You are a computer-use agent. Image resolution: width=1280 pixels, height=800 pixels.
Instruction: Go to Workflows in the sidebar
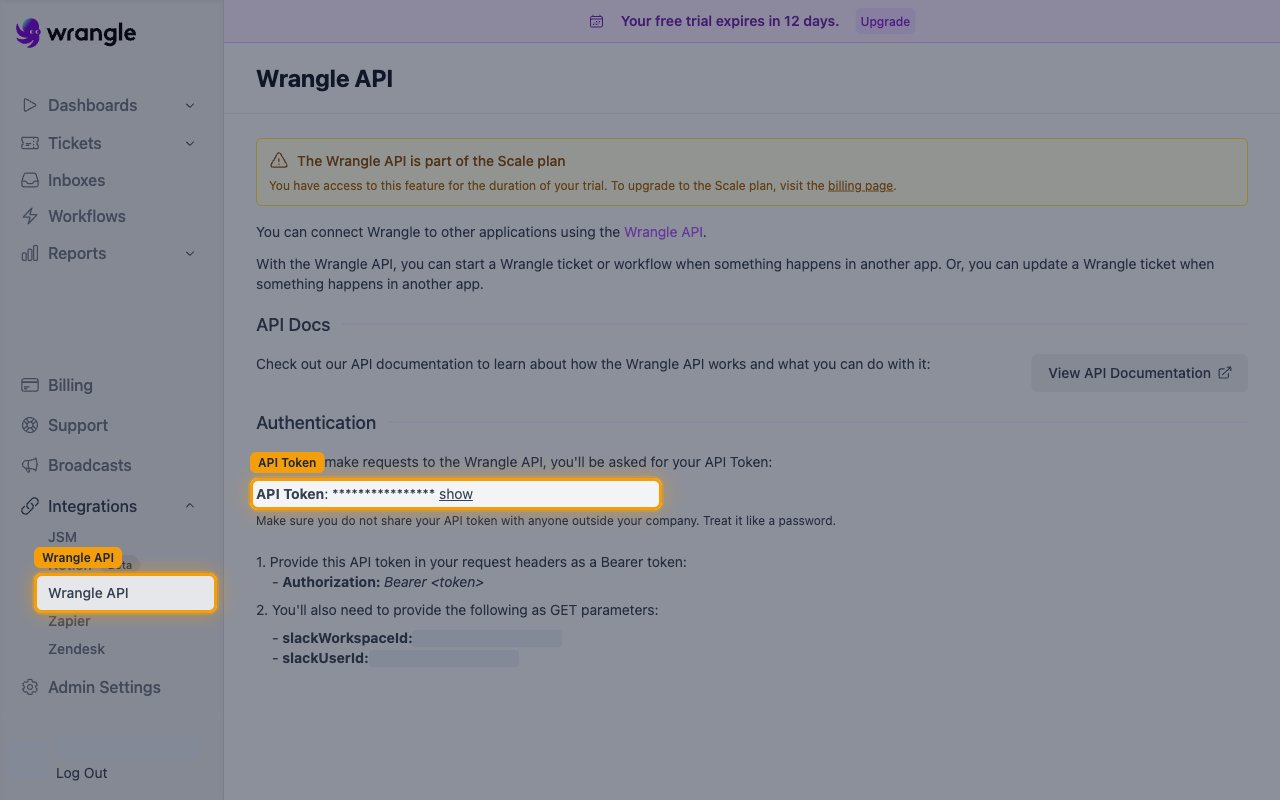point(87,216)
